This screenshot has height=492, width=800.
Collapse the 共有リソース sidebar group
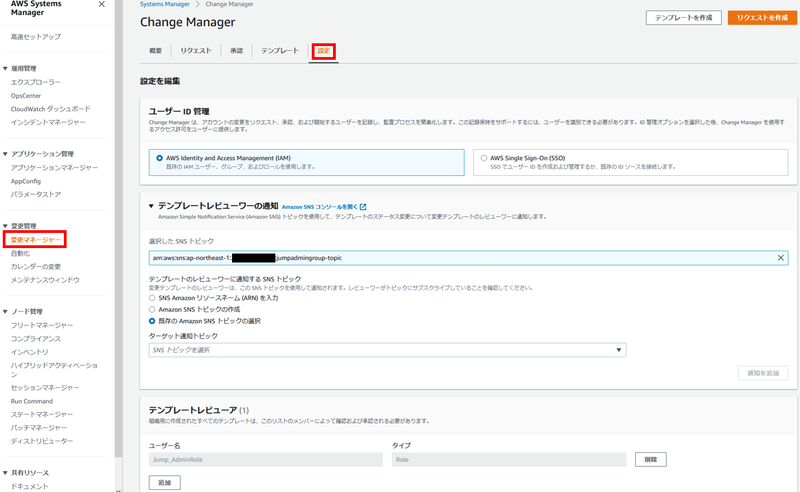[x=5, y=473]
